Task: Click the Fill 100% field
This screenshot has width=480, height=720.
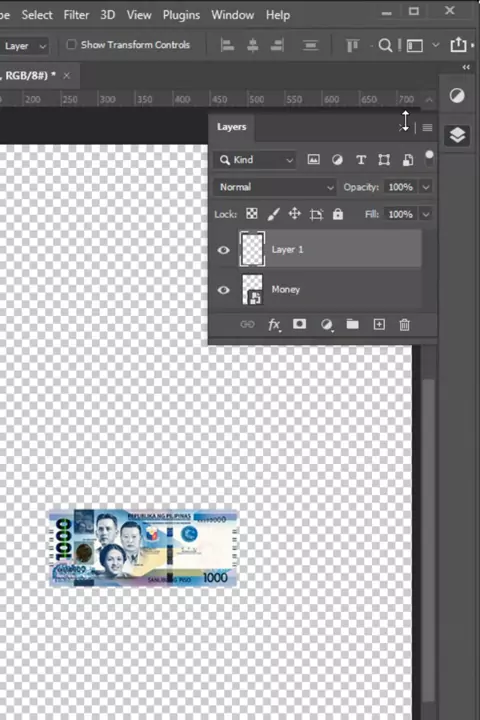Action: click(x=401, y=214)
